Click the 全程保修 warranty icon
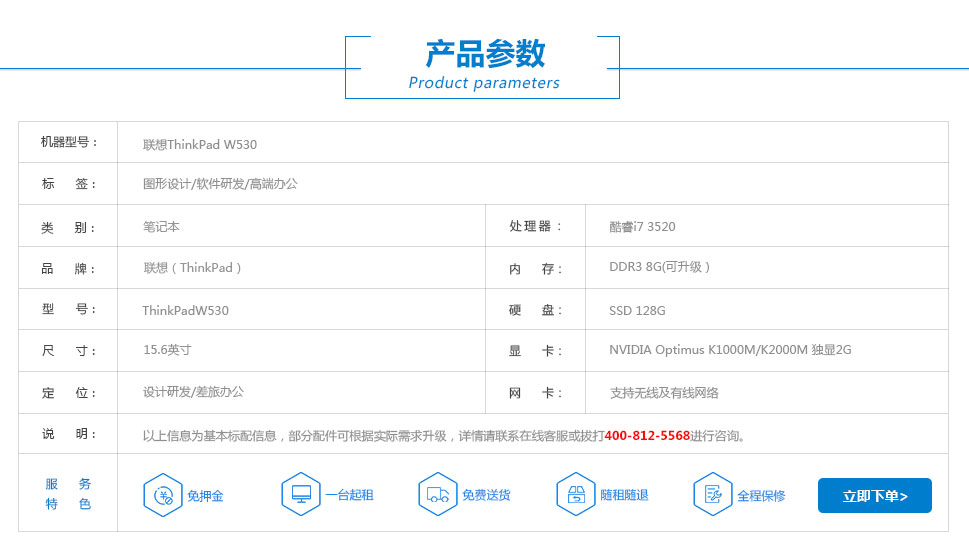 [713, 494]
